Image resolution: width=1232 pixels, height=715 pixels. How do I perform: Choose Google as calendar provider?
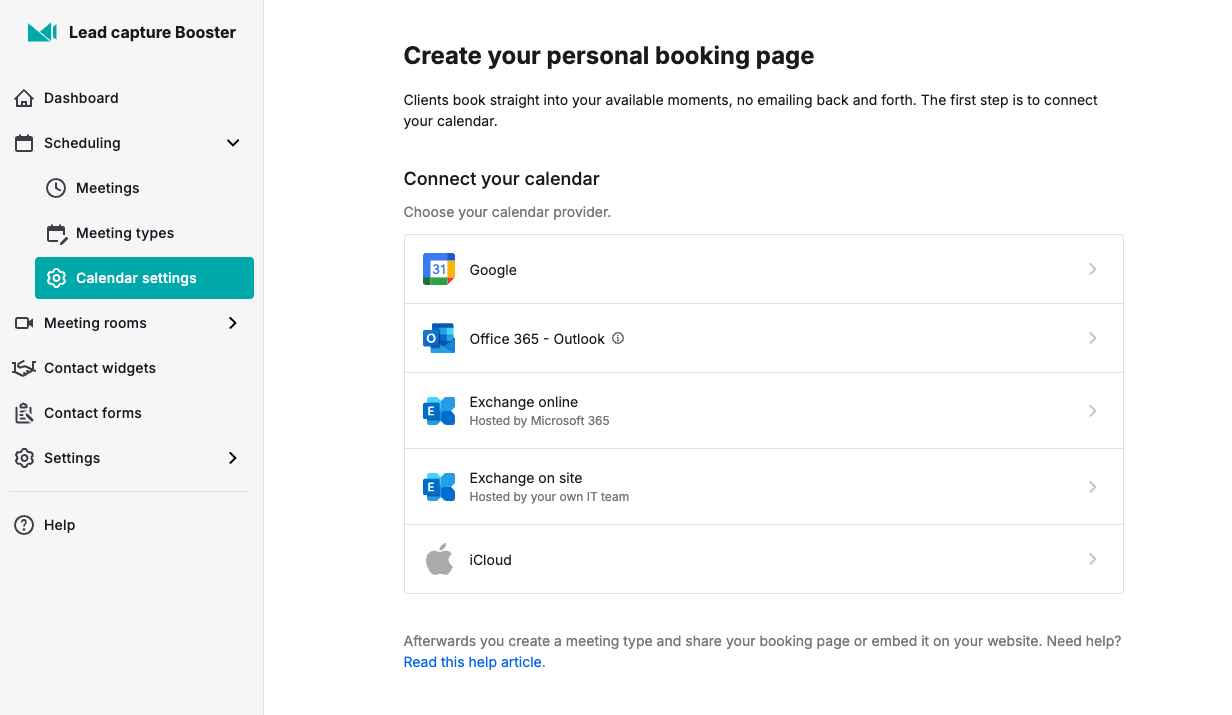click(x=764, y=269)
